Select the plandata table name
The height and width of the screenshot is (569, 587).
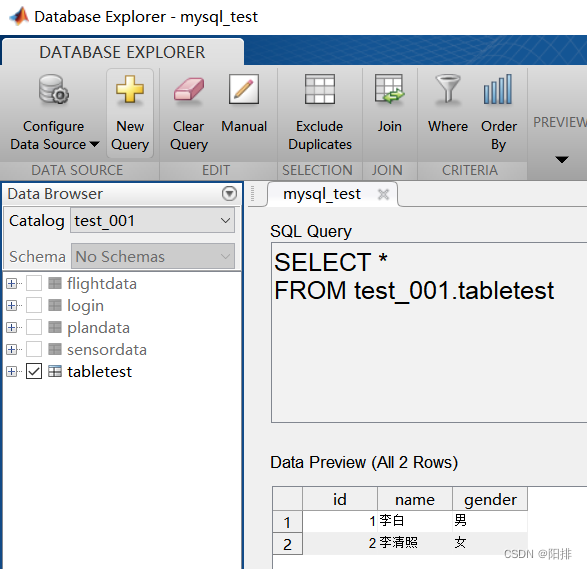pyautogui.click(x=98, y=328)
